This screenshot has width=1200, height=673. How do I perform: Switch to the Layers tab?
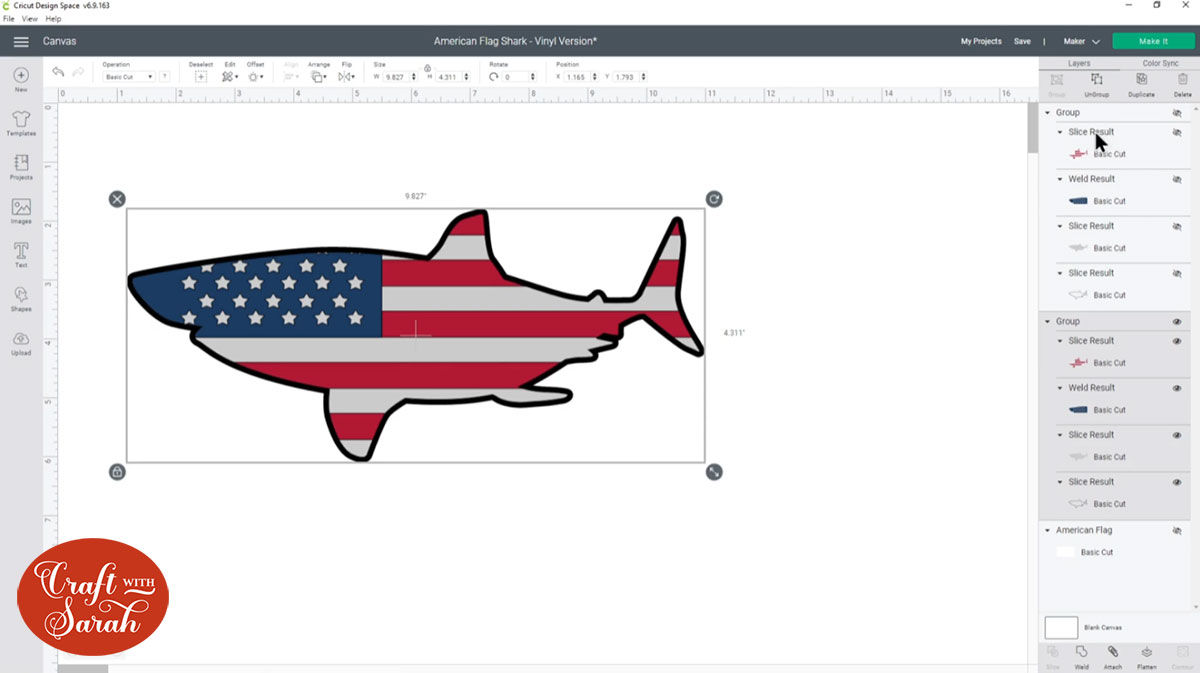1079,63
